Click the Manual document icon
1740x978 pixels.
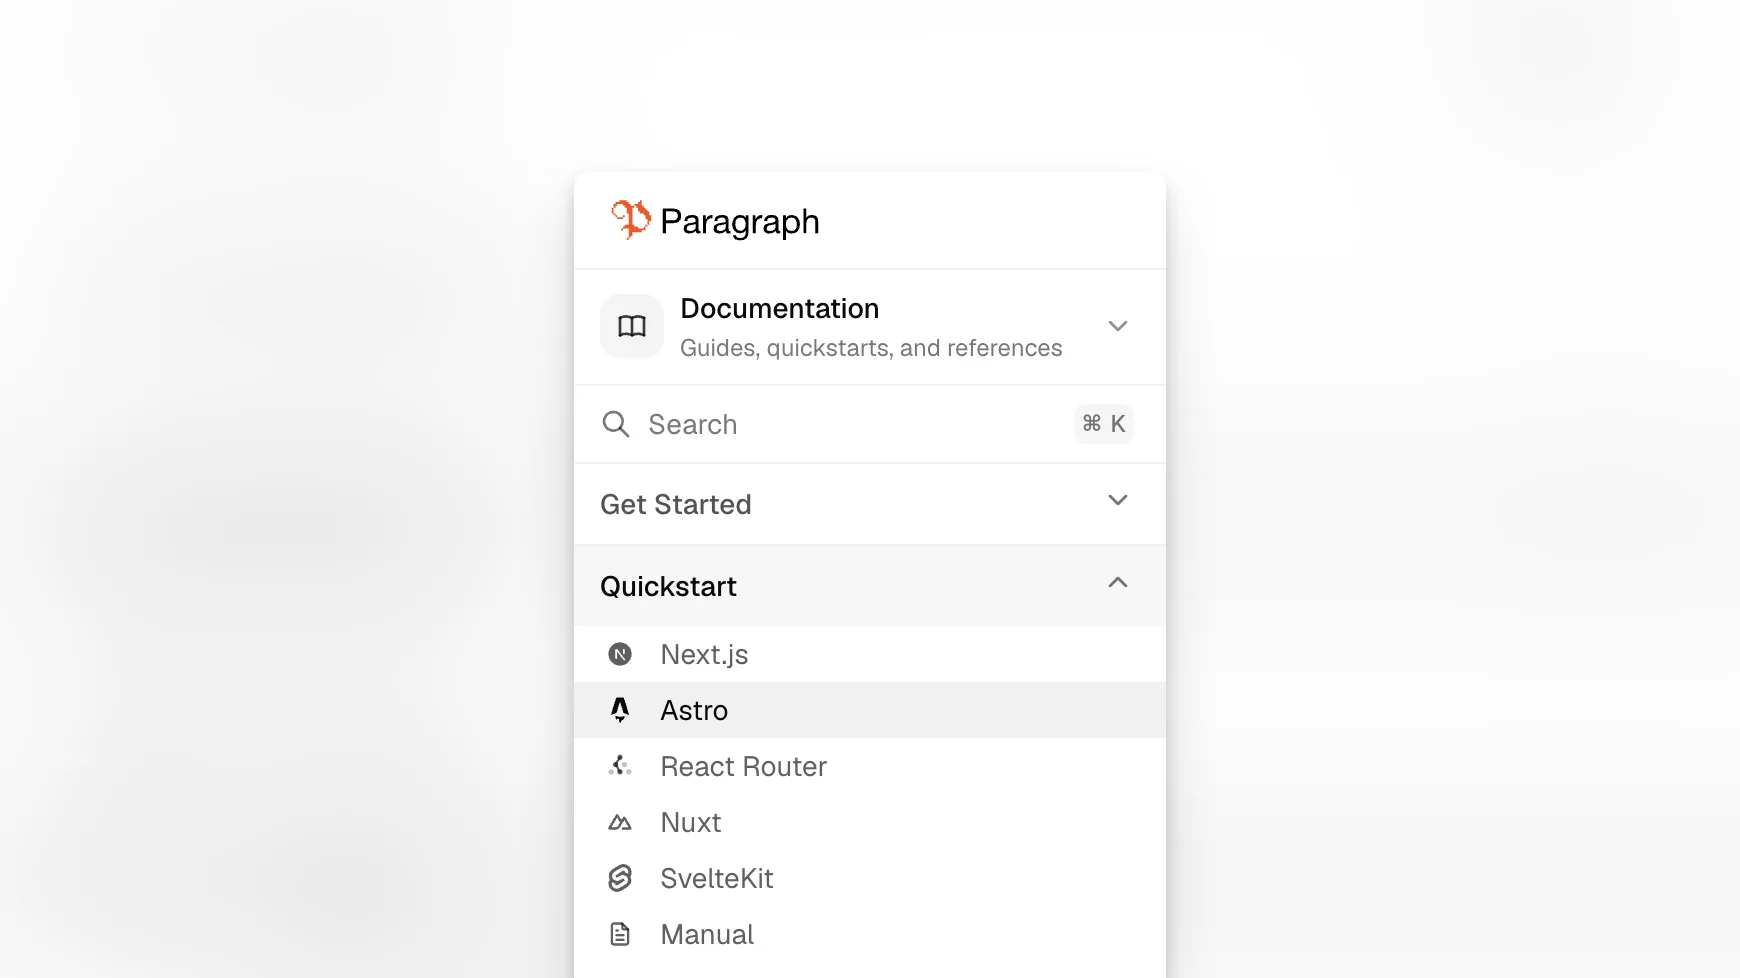tap(620, 934)
